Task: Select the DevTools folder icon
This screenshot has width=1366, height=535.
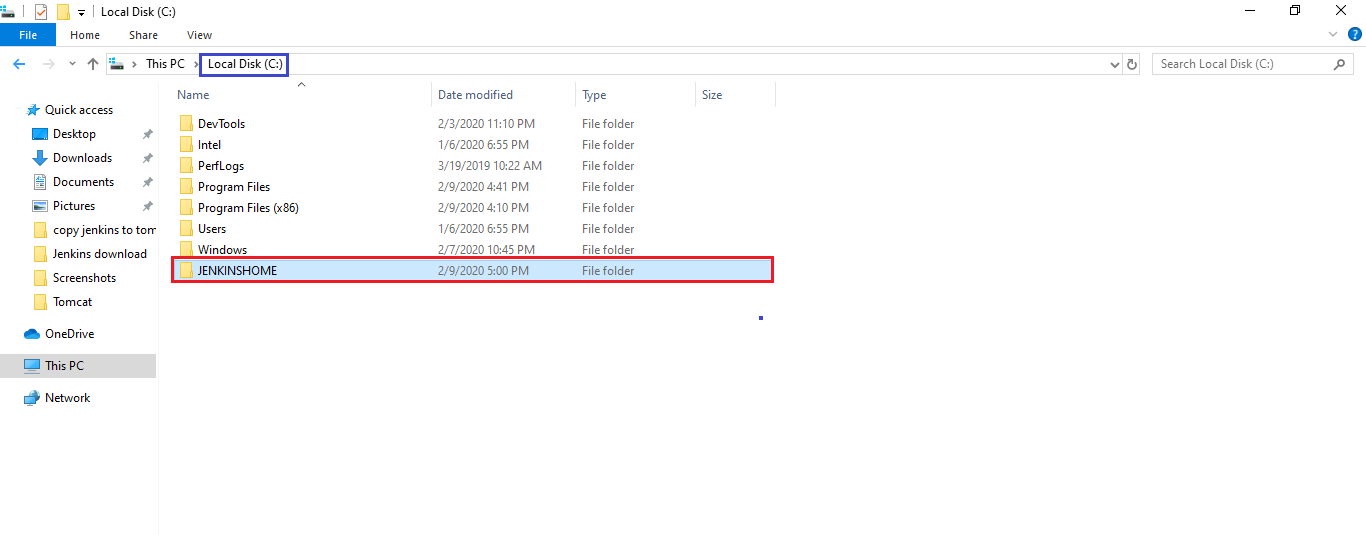Action: (x=186, y=124)
